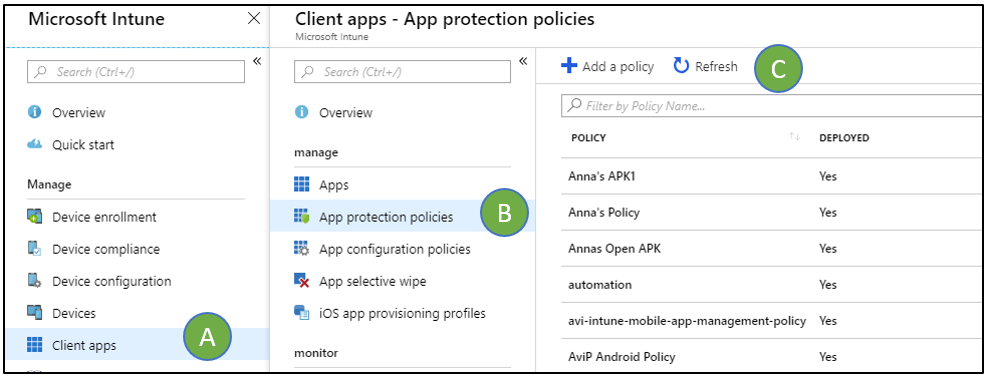The height and width of the screenshot is (380, 987).
Task: Click Add a policy button
Action: click(x=608, y=66)
